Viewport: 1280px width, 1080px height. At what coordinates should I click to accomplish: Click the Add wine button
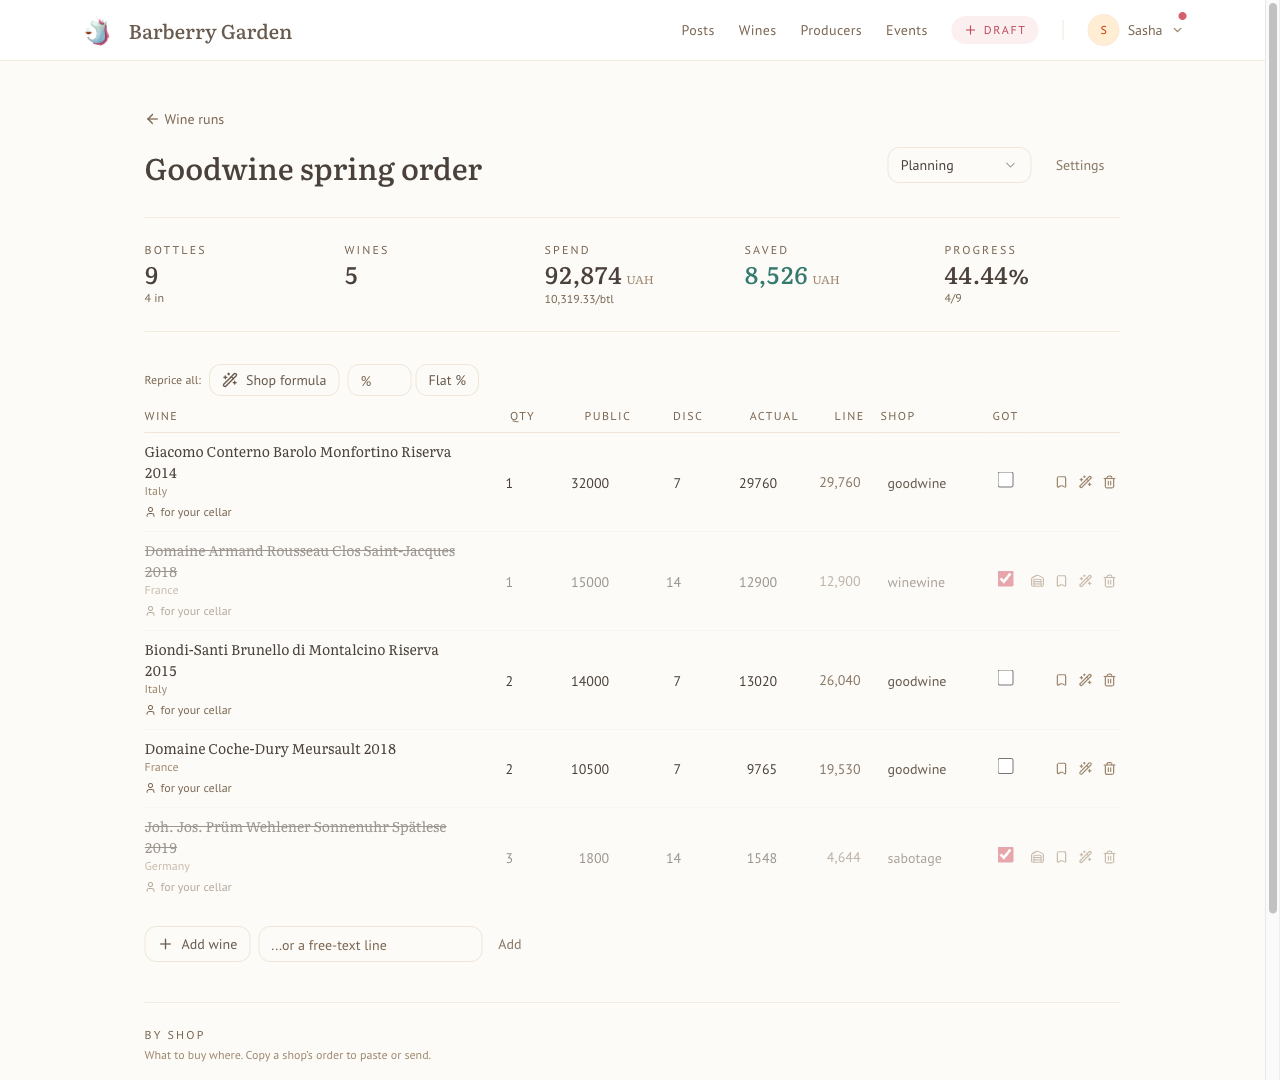point(197,944)
